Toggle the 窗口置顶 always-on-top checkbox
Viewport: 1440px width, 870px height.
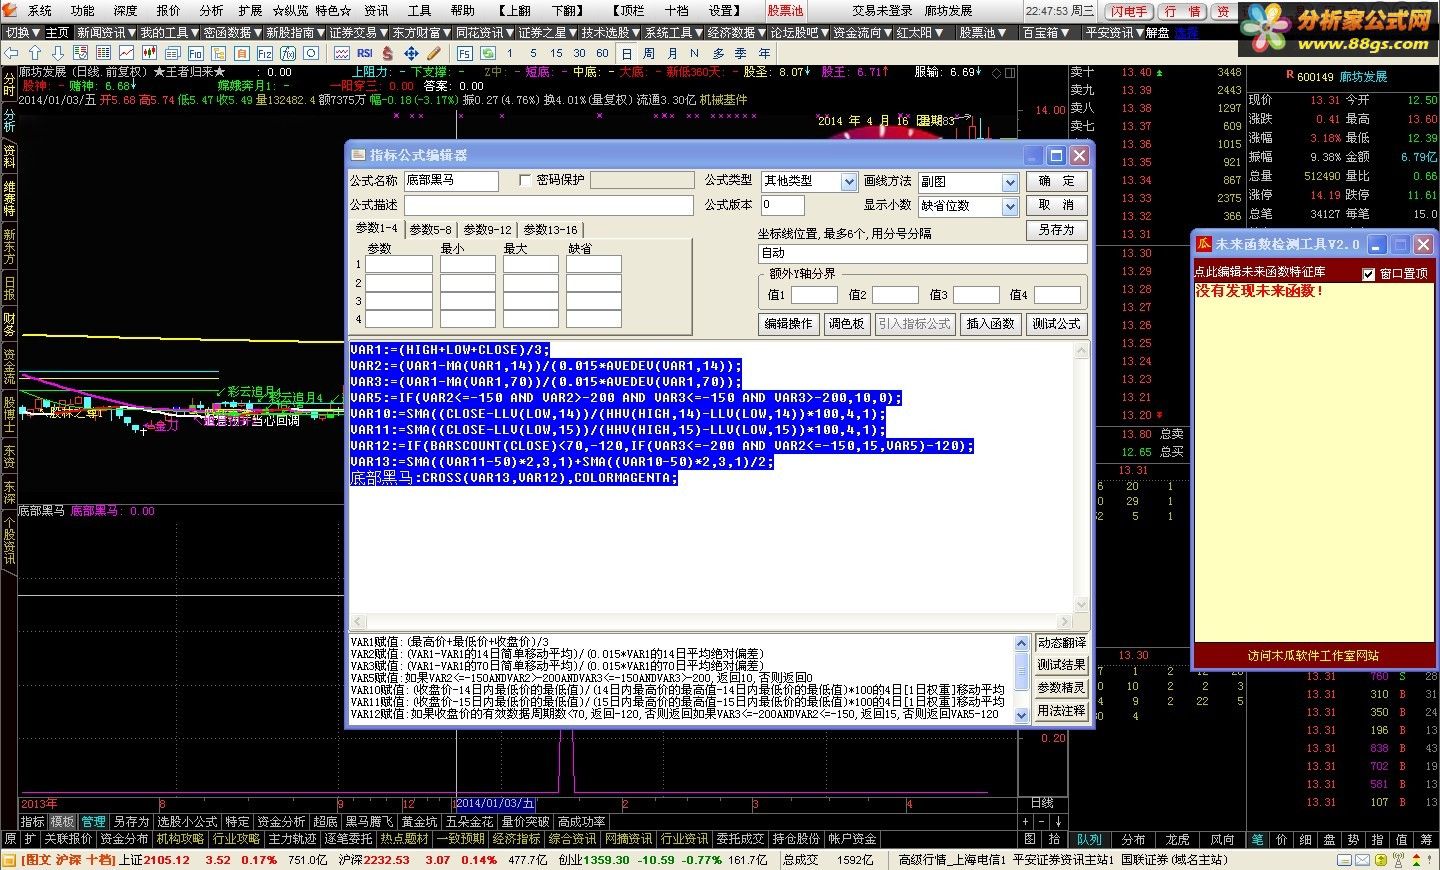point(1369,273)
